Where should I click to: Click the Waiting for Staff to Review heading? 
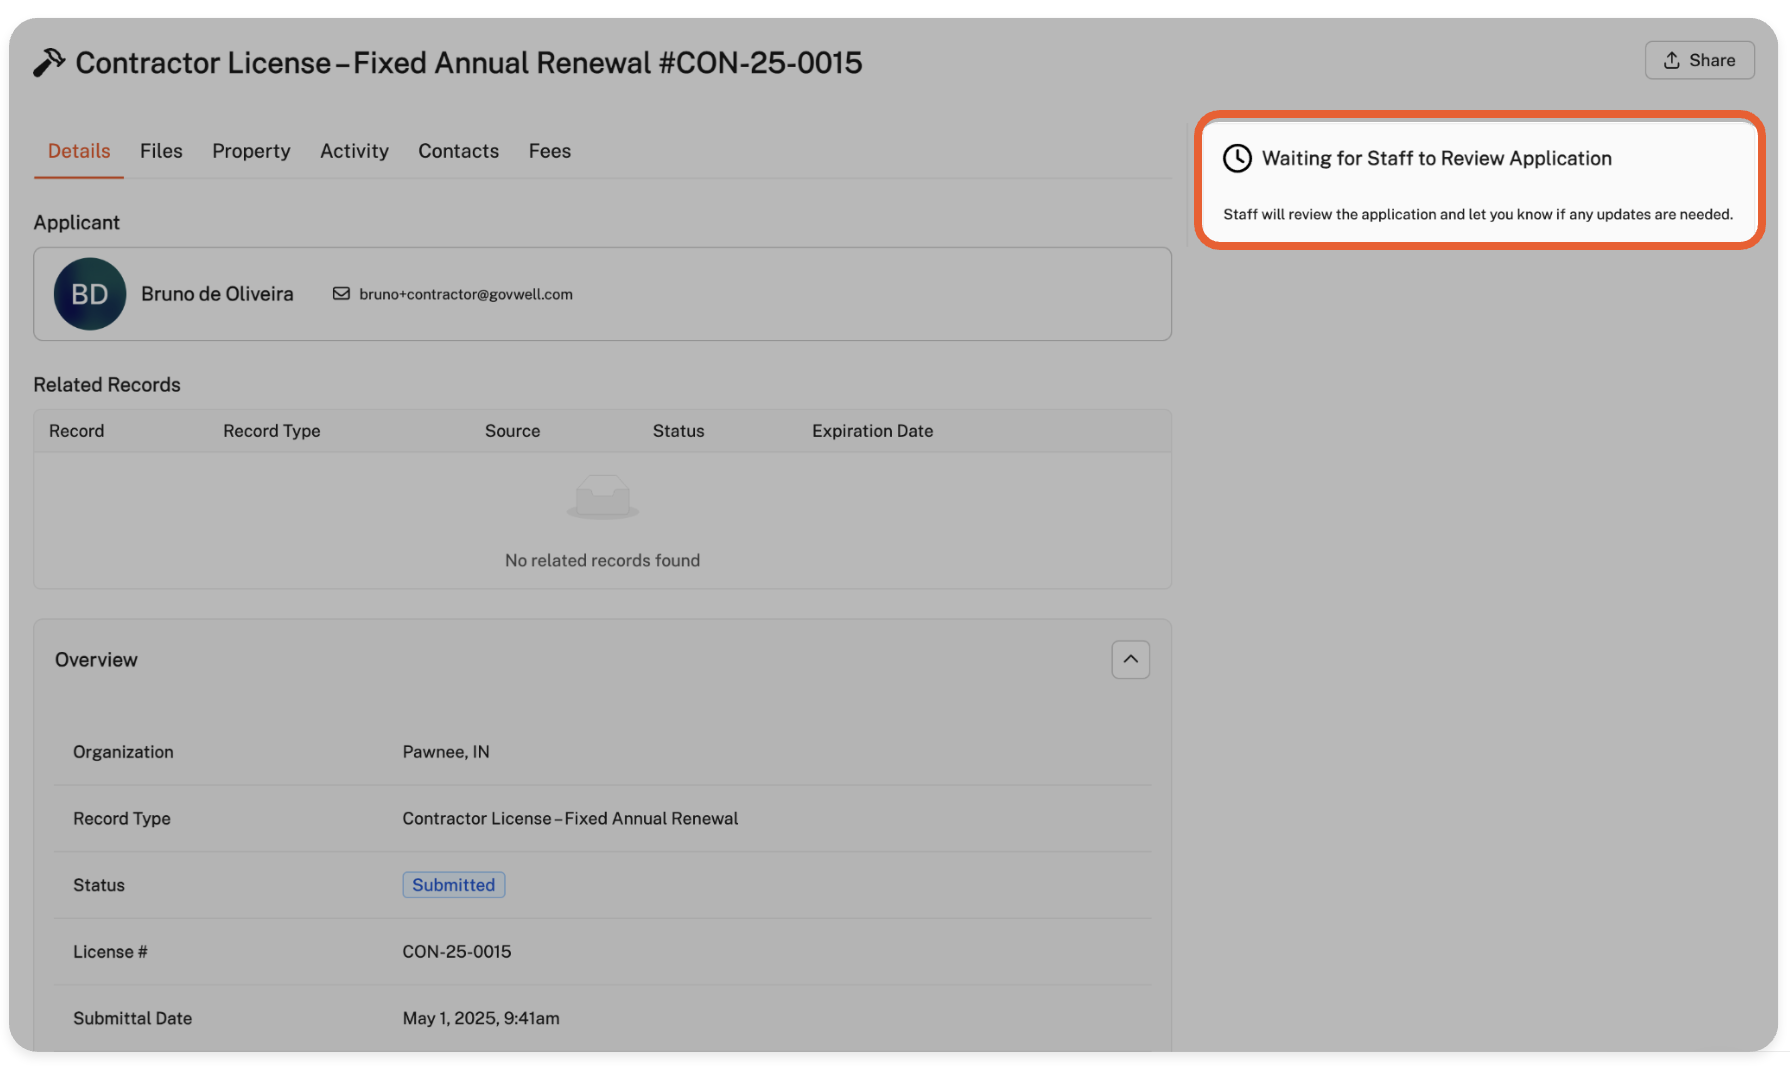point(1436,158)
